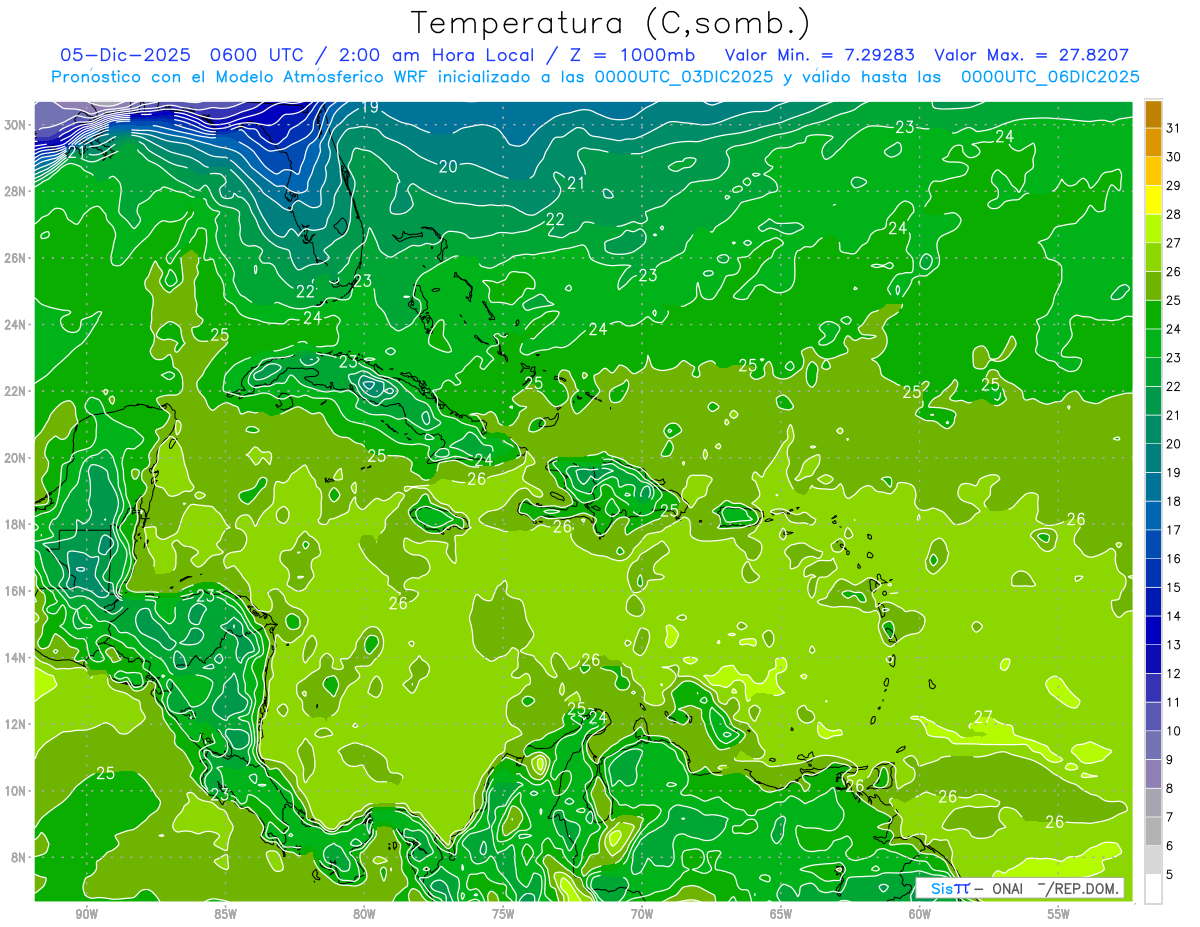Screen dimensions: 1200x927
Task: Pick the orange-brown swatch above the 31 label
Action: pos(1153,114)
